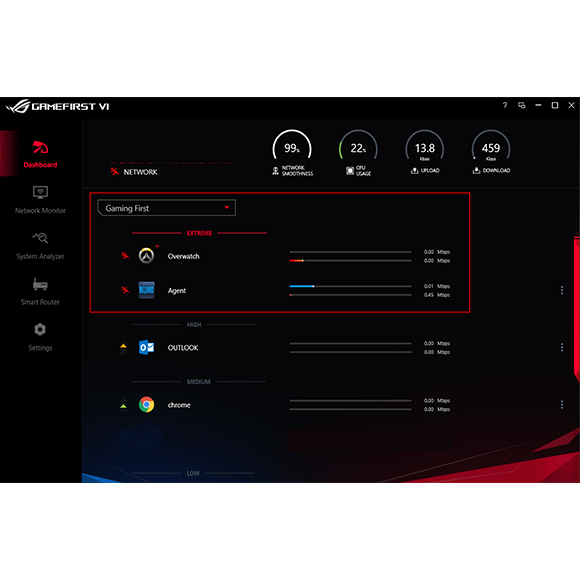Click the OUTLOOK app icon
This screenshot has width=580, height=580.
point(146,347)
